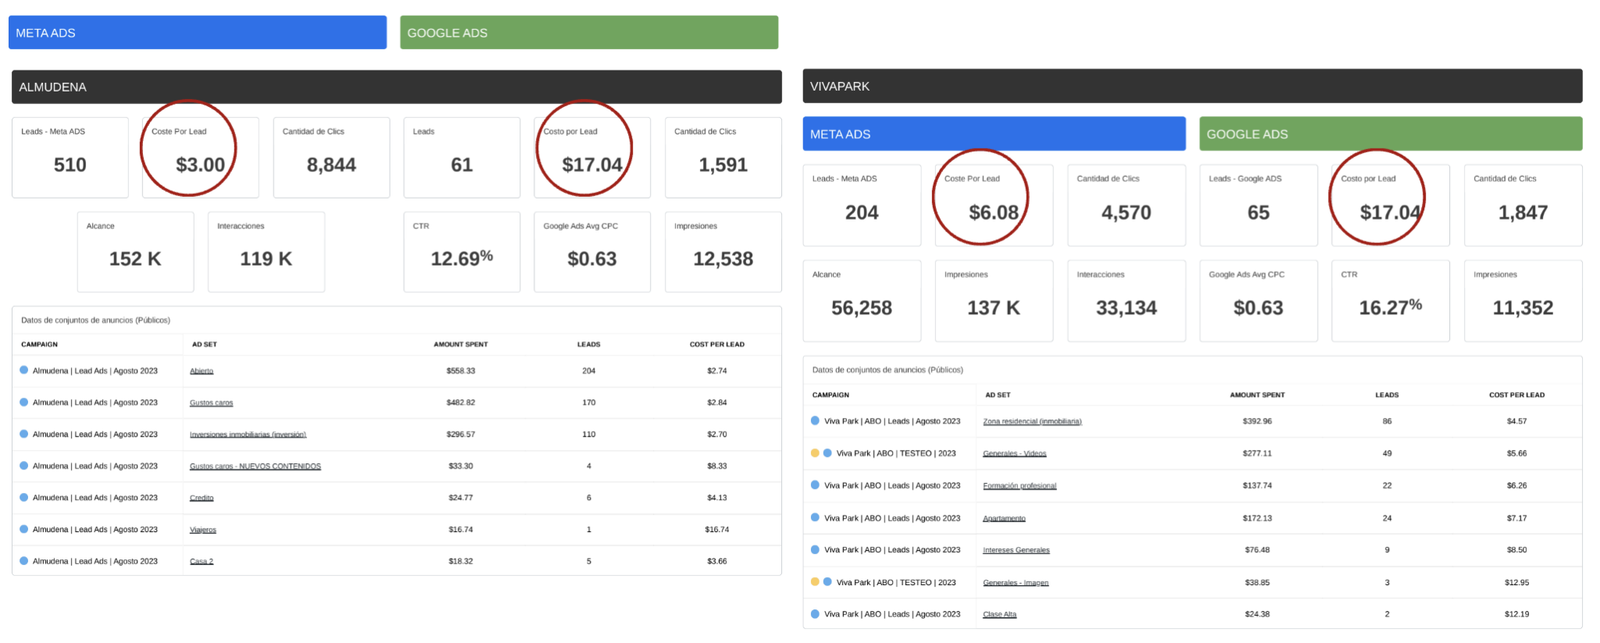Select the Alcance value 56,258

coord(862,308)
